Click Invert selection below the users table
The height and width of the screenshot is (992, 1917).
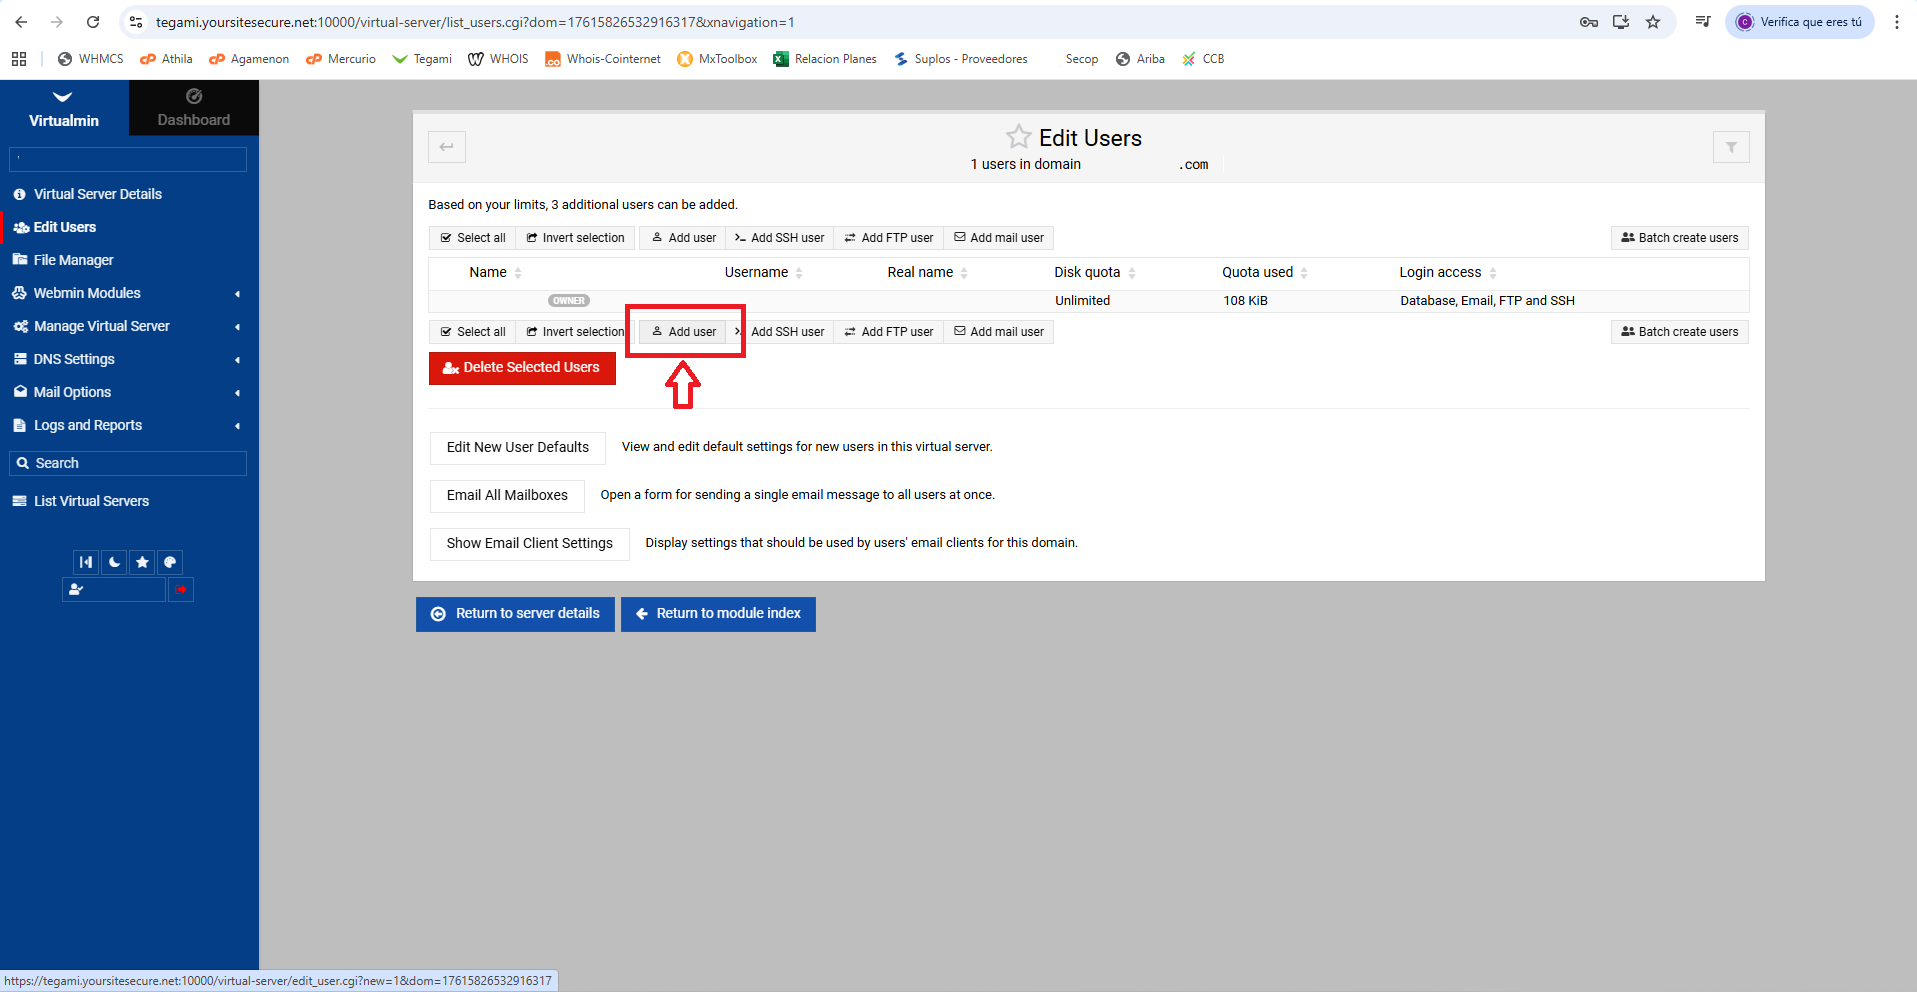pos(575,332)
